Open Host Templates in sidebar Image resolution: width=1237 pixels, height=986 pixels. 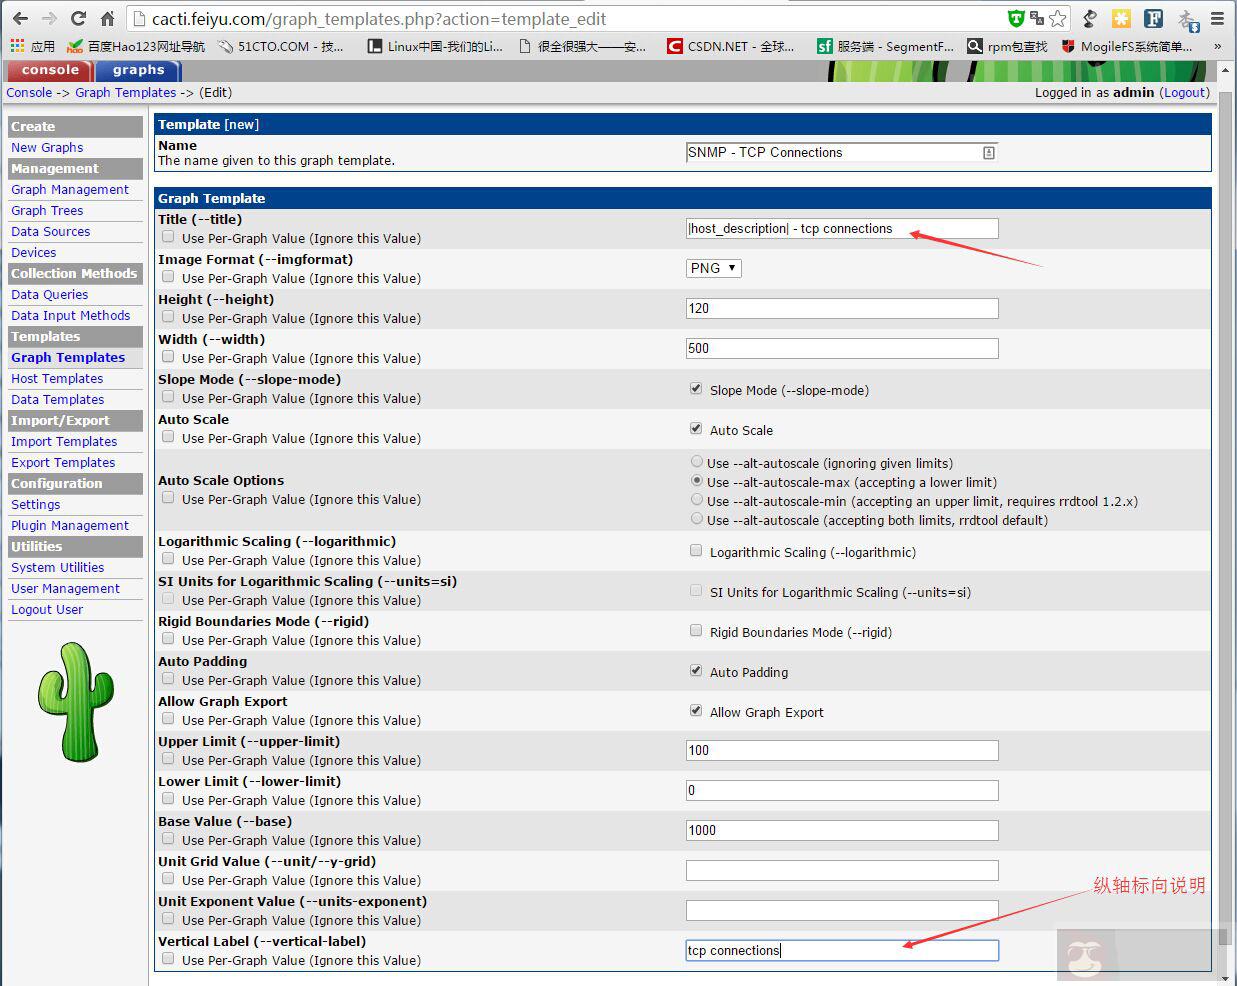click(57, 378)
